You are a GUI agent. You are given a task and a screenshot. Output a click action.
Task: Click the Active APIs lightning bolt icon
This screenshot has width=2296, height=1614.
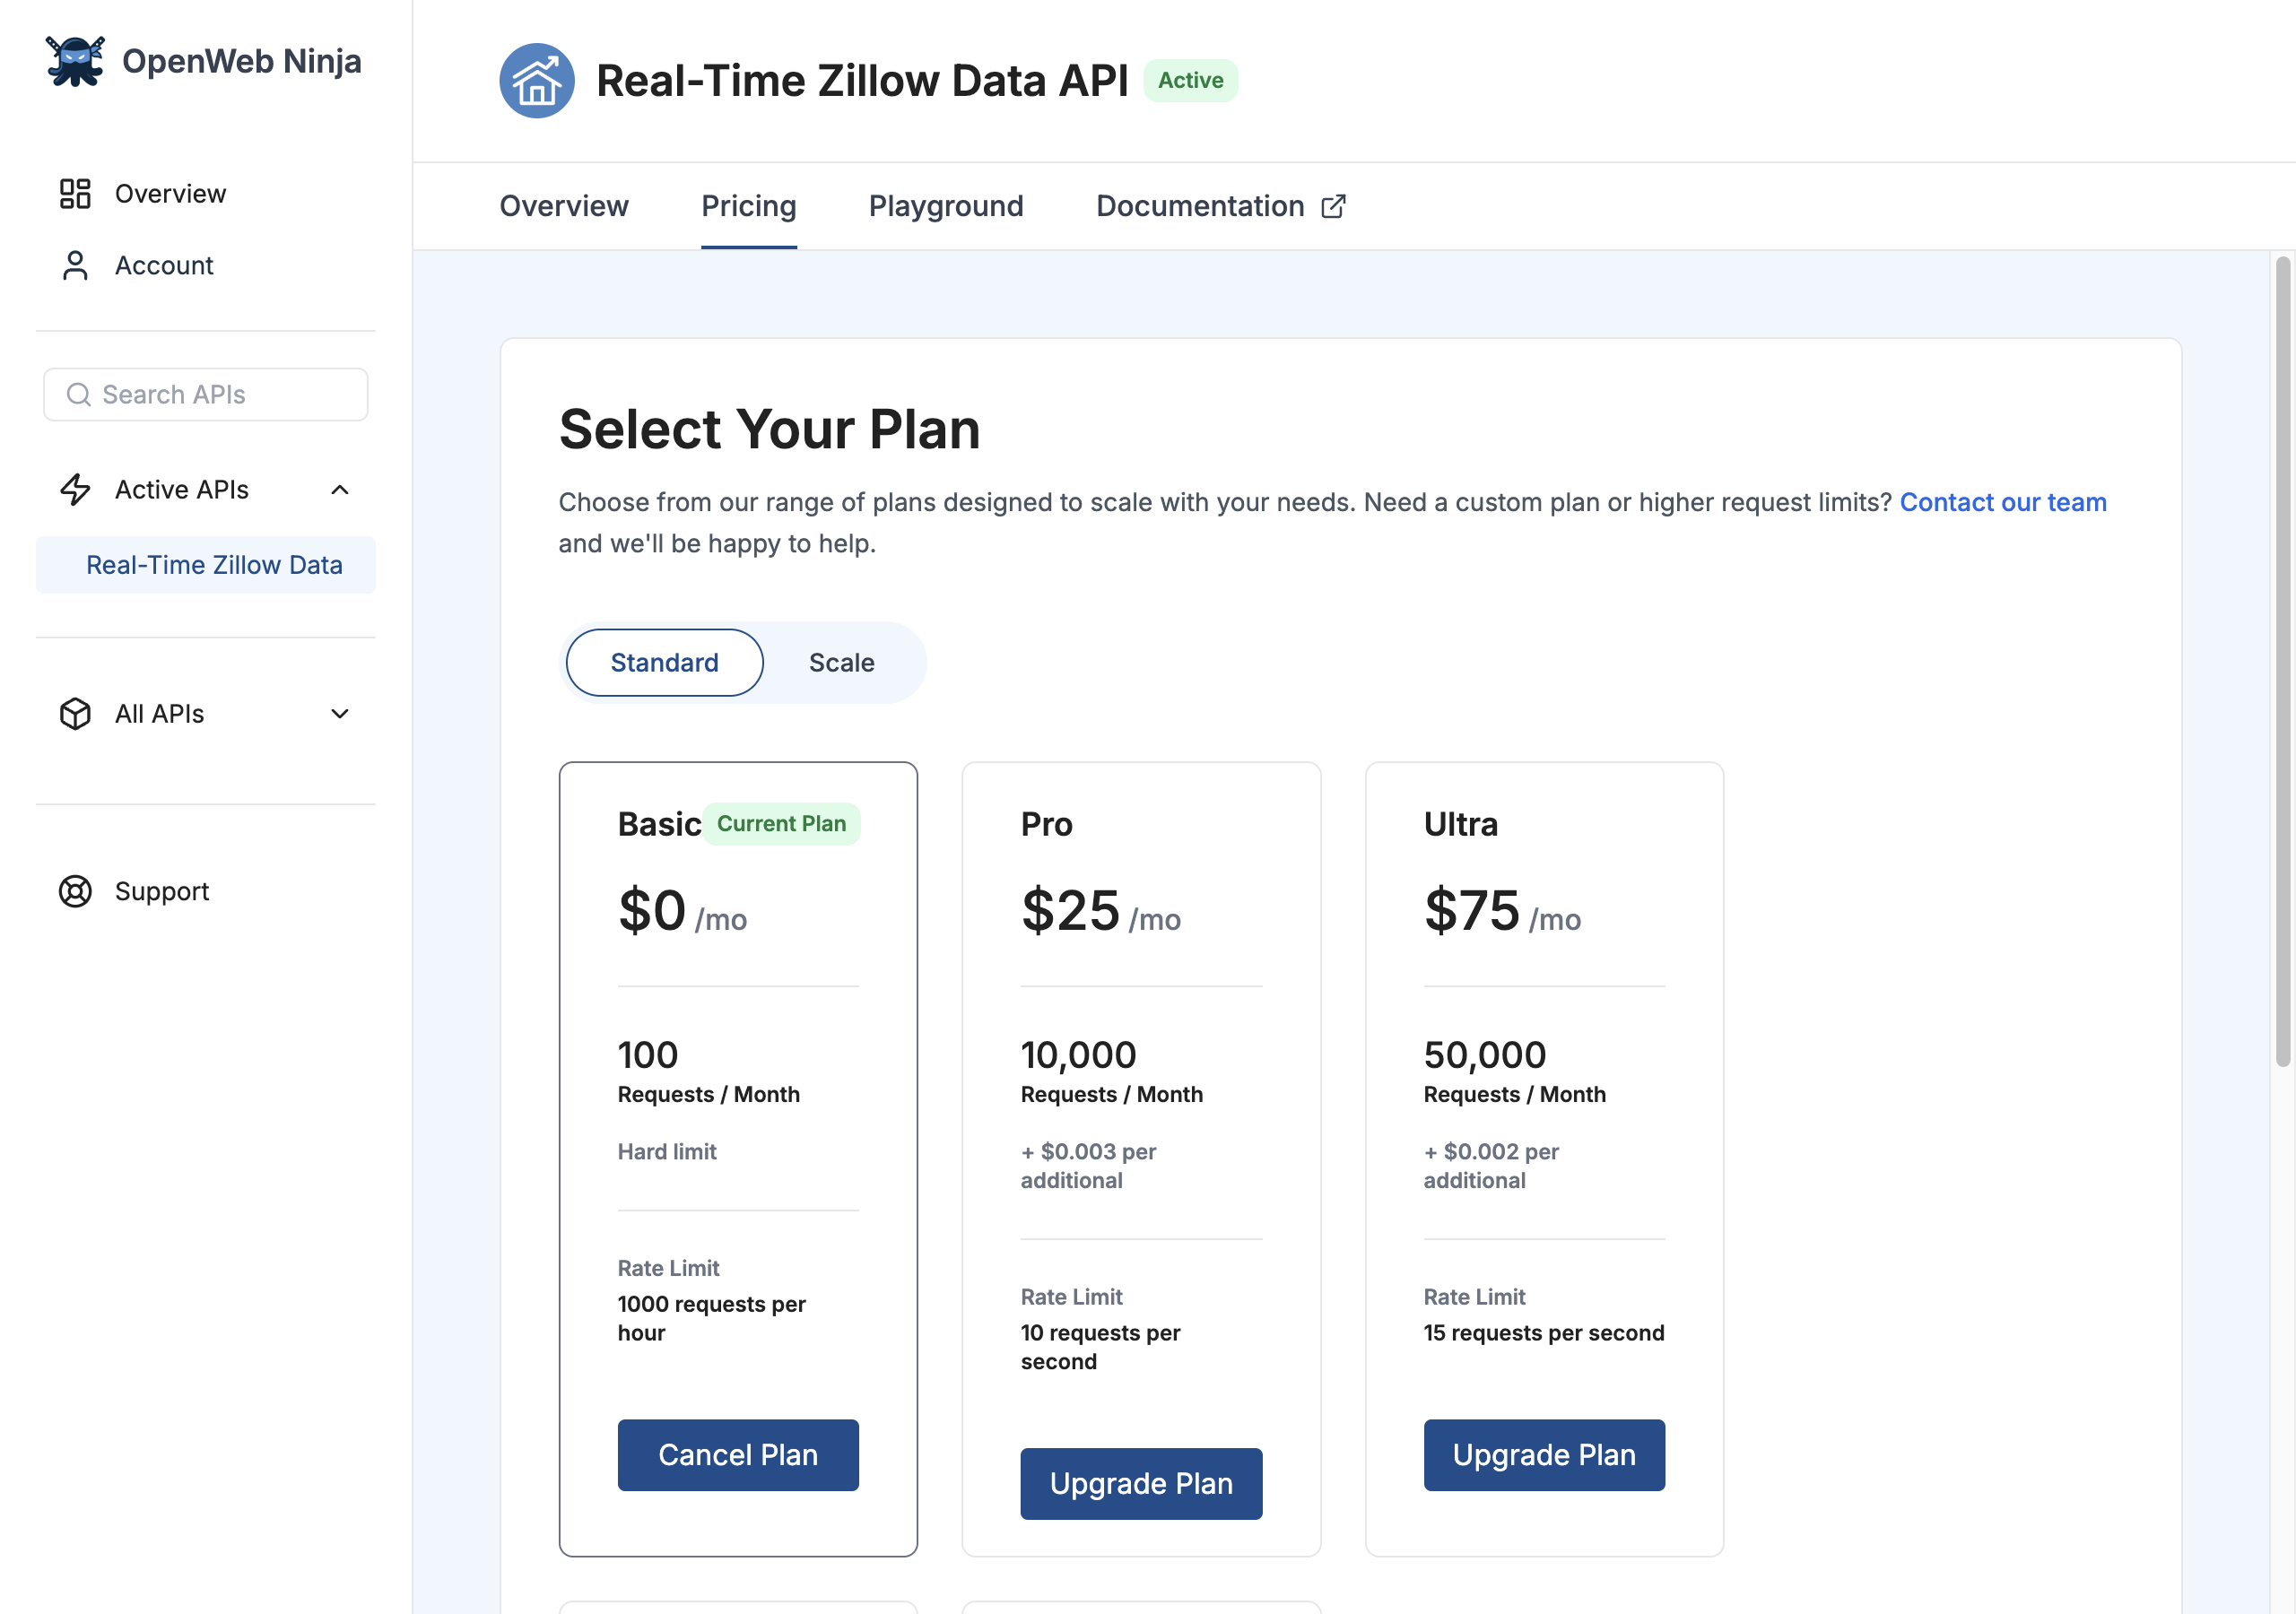[x=75, y=489]
